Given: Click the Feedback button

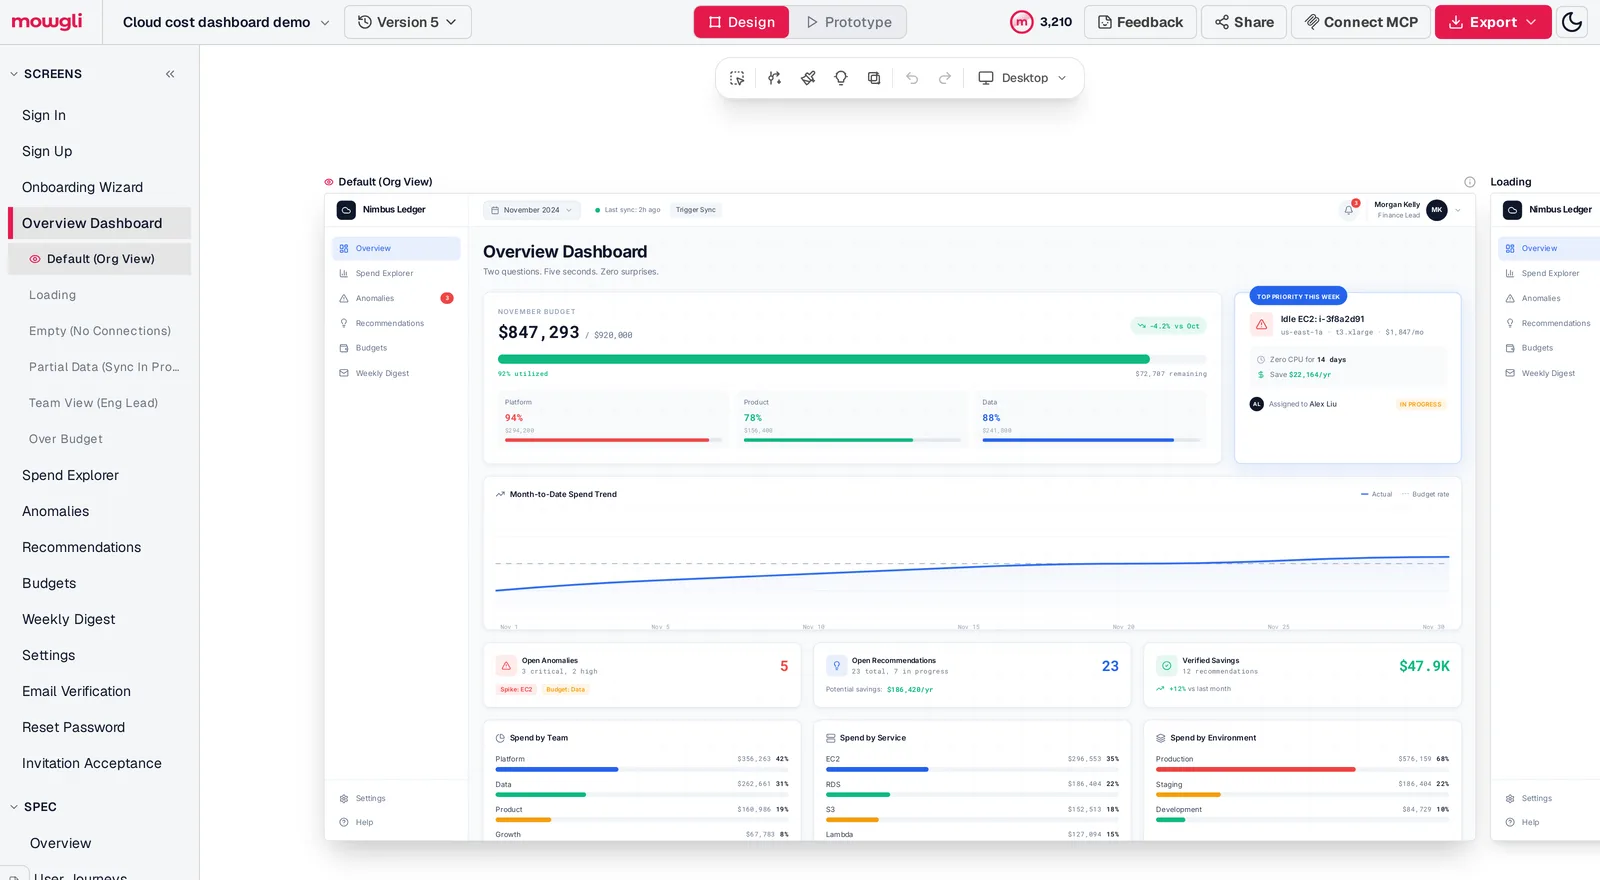Looking at the screenshot, I should tap(1140, 22).
